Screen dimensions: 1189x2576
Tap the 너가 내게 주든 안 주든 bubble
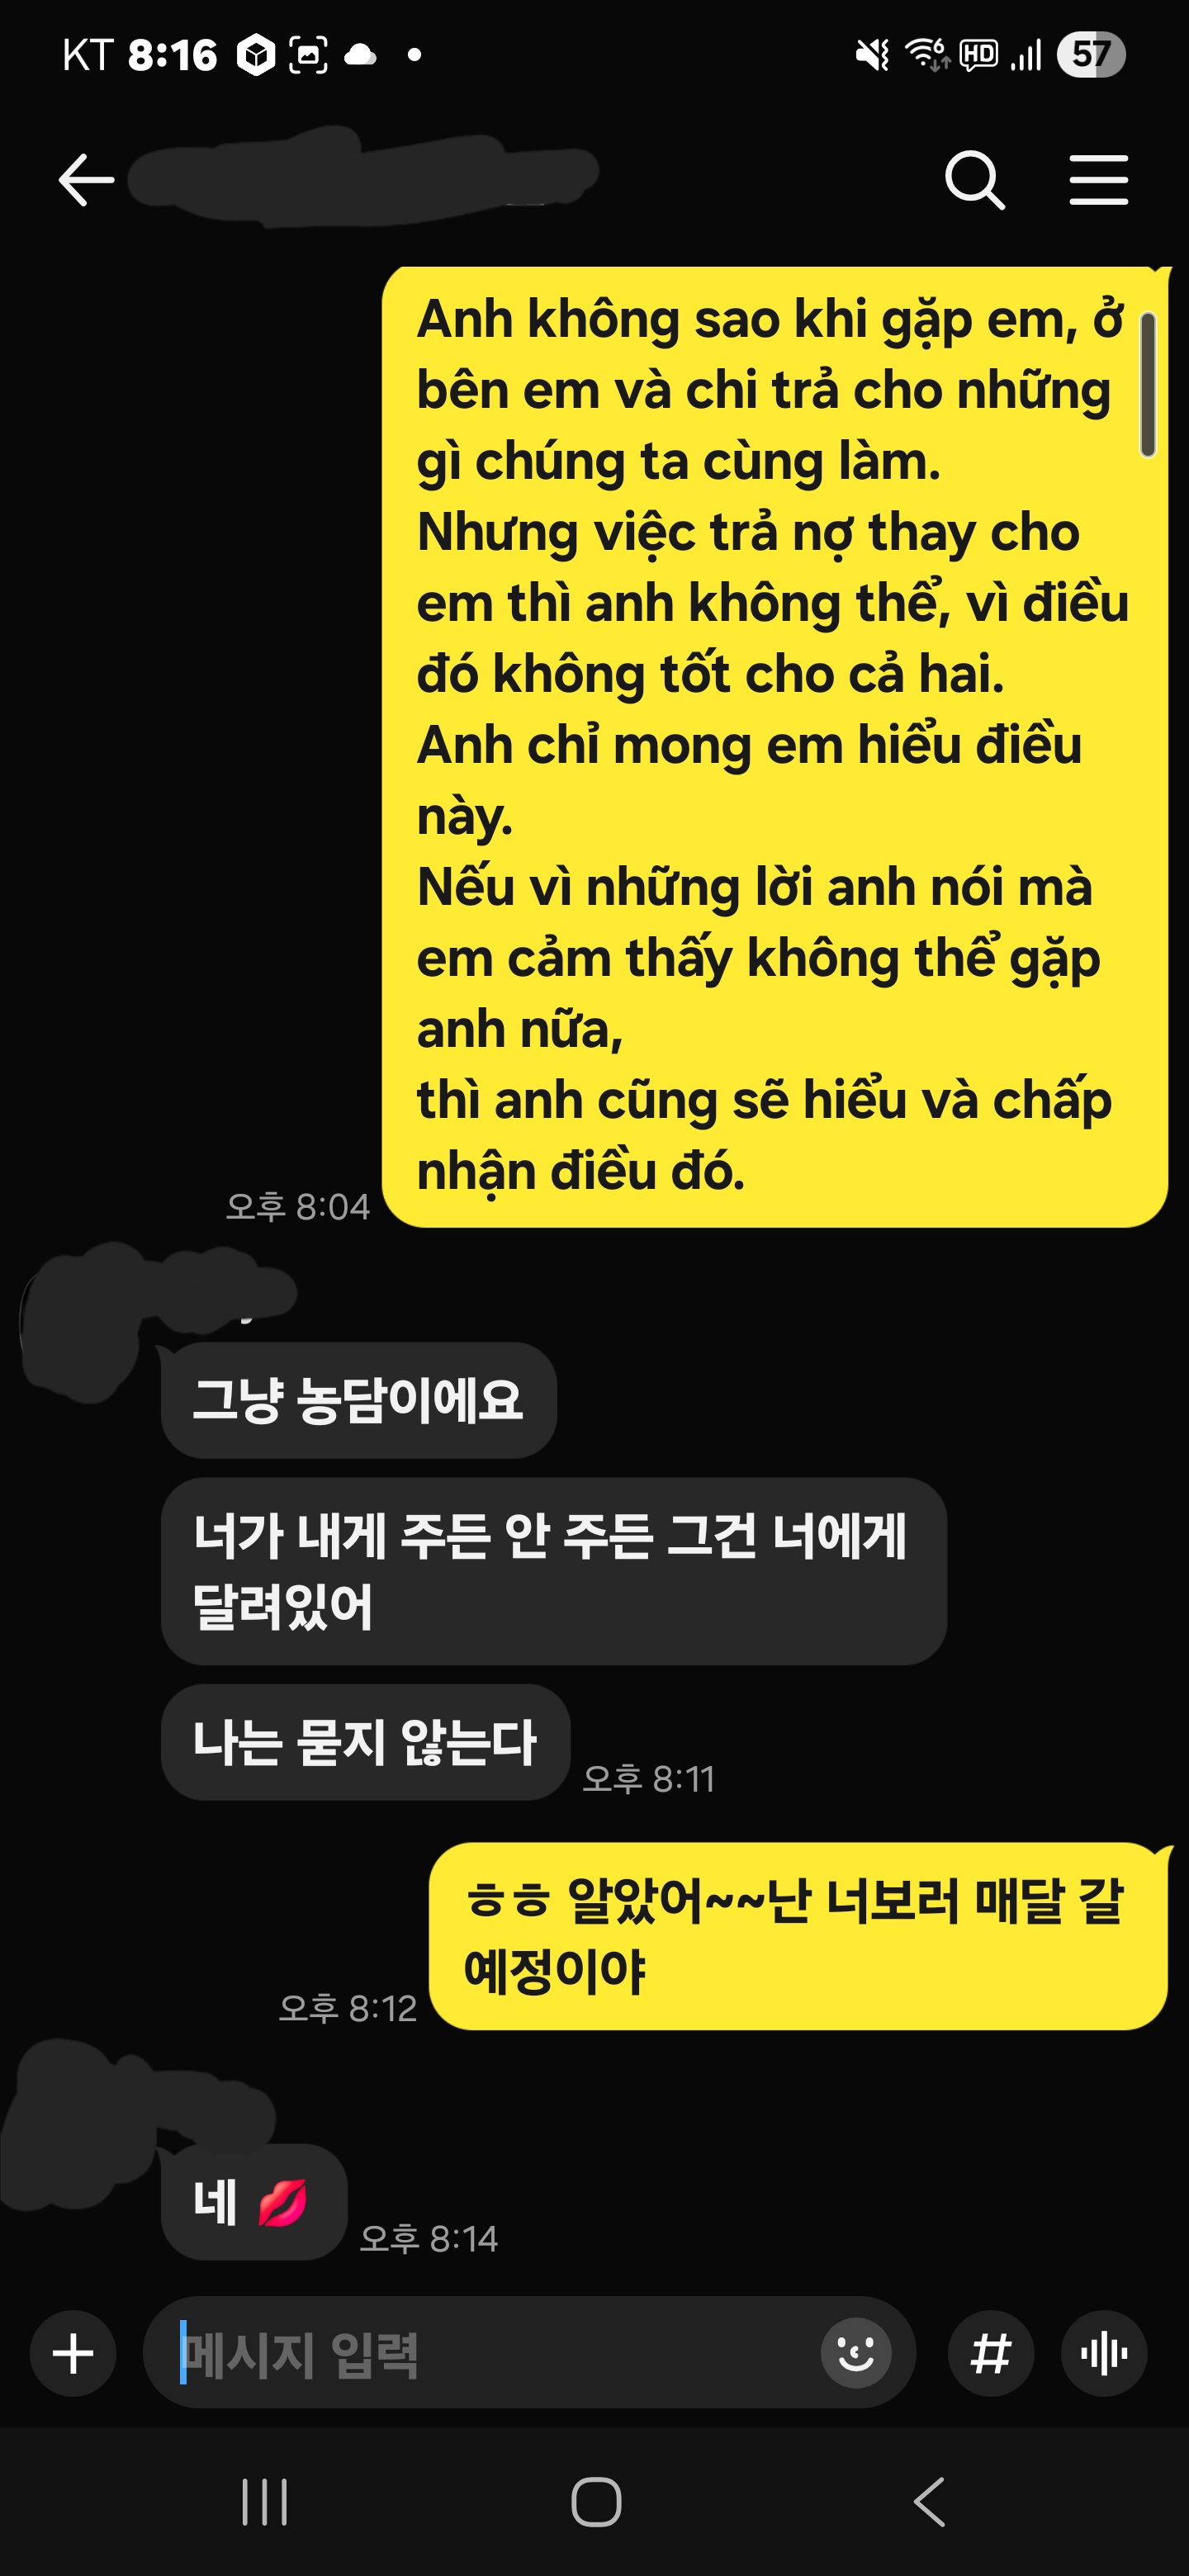[553, 1571]
